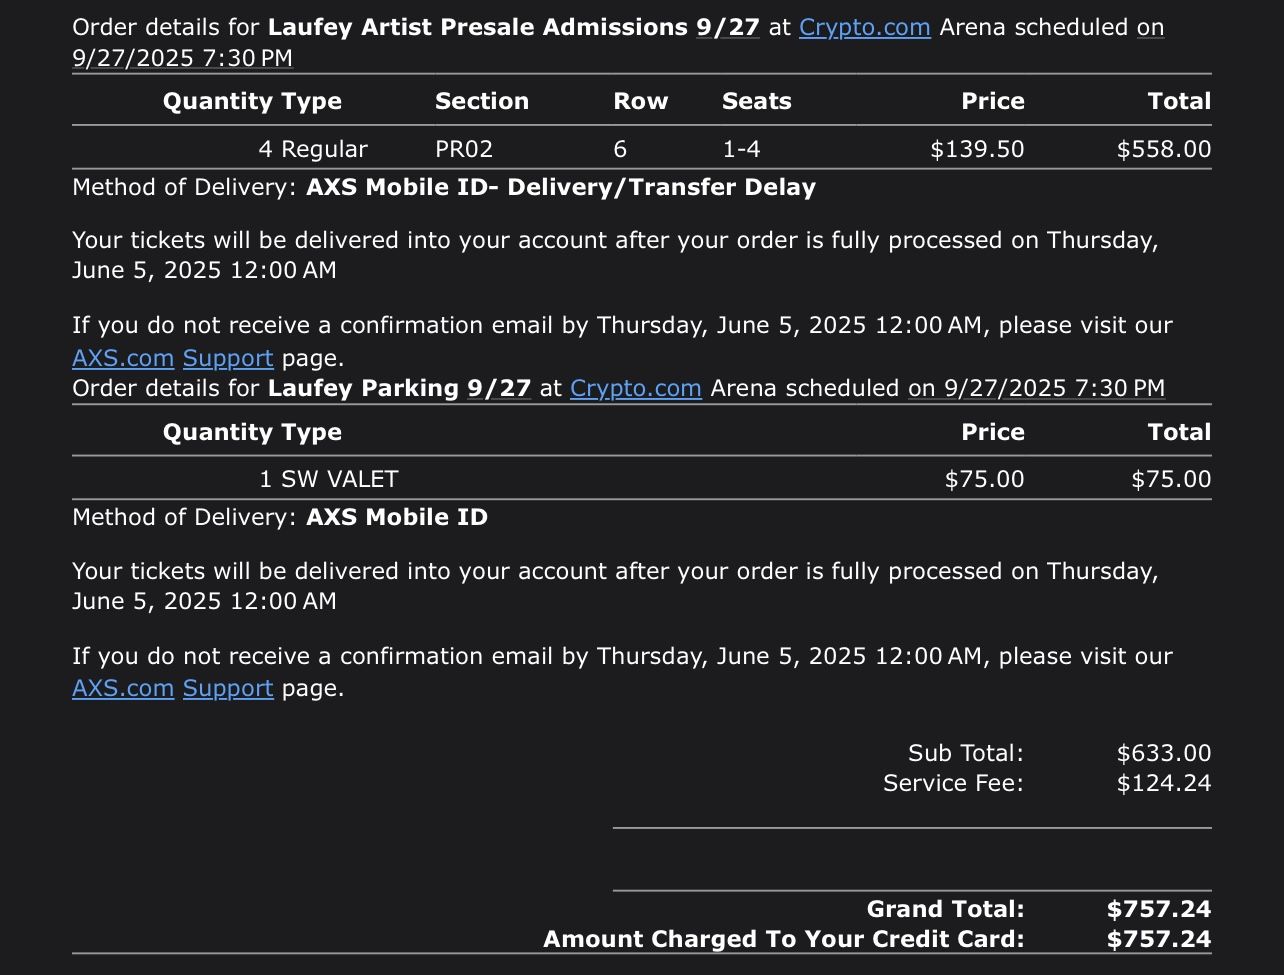1284x975 pixels.
Task: Select the $558.00 admissions total
Action: tap(1163, 149)
